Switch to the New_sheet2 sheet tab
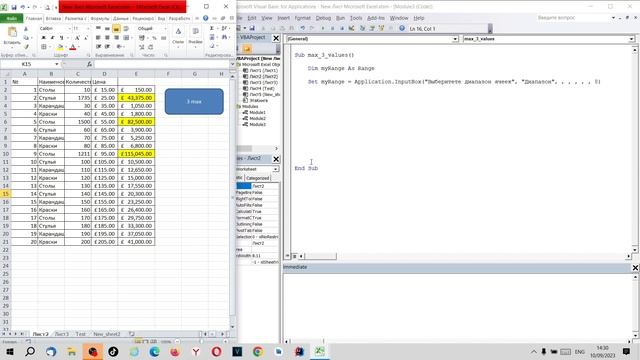 [107, 334]
